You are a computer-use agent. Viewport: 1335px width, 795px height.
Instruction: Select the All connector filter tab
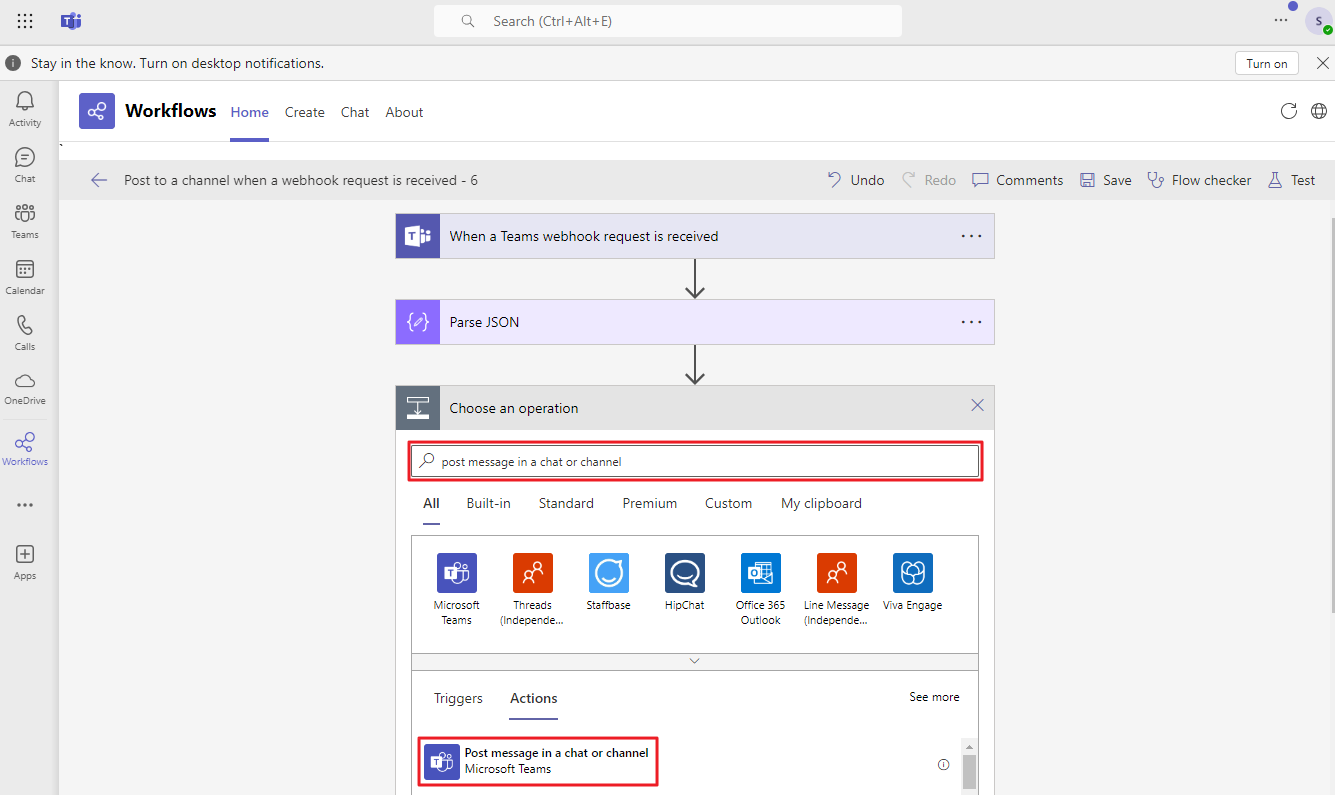[431, 503]
